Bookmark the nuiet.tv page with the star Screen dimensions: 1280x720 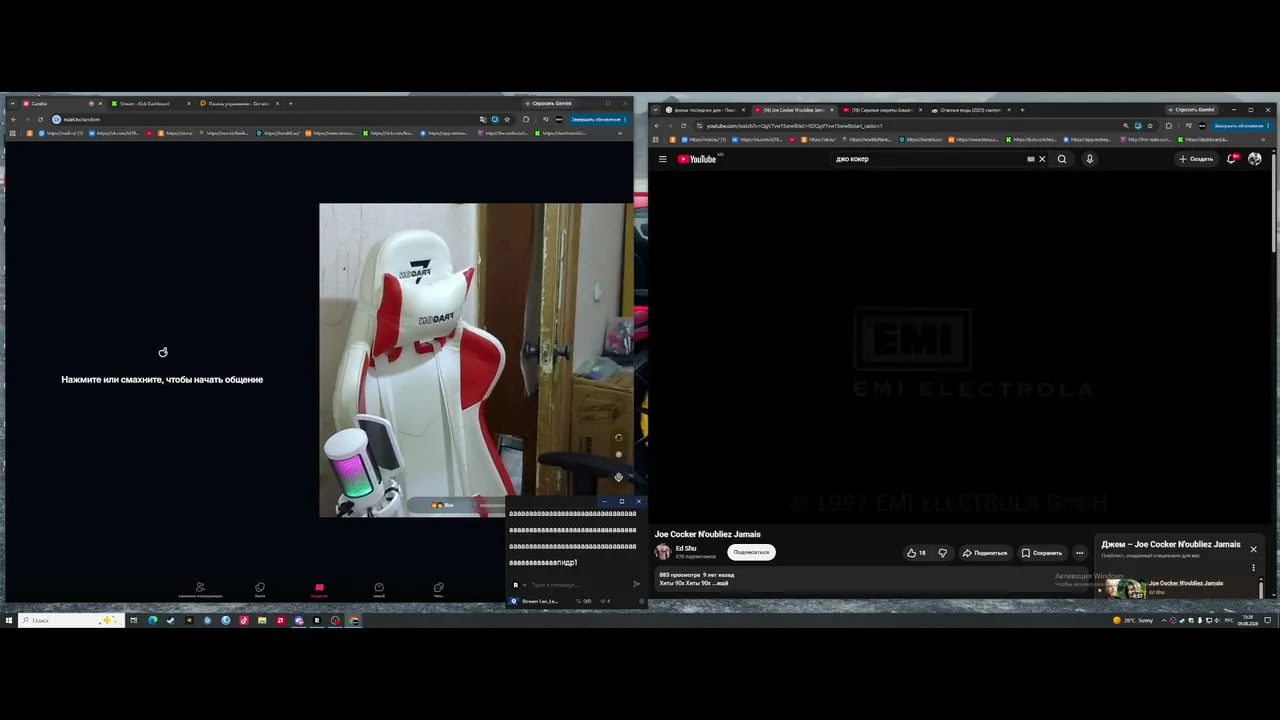pos(507,119)
